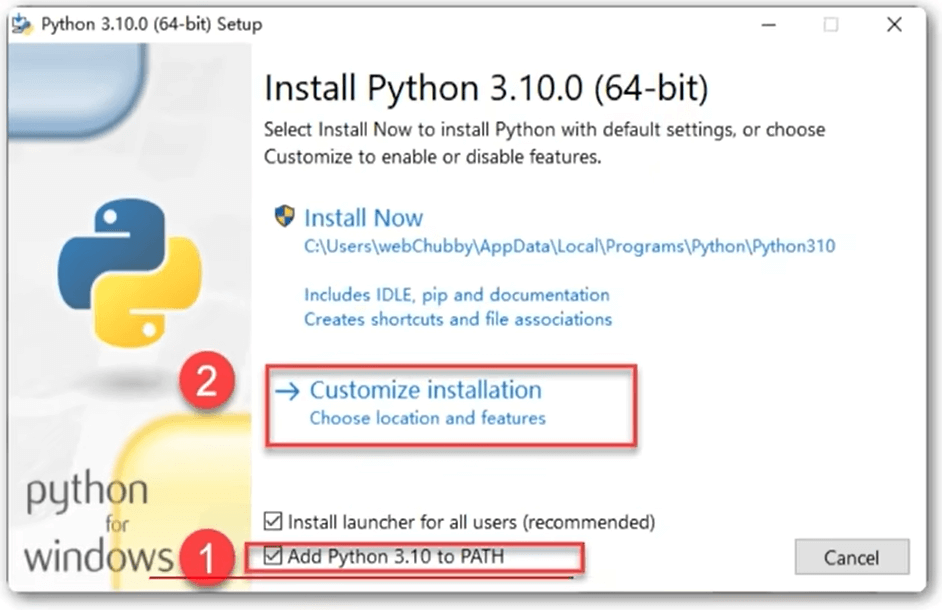942x610 pixels.
Task: Click the red circle numbered 1
Action: [206, 558]
